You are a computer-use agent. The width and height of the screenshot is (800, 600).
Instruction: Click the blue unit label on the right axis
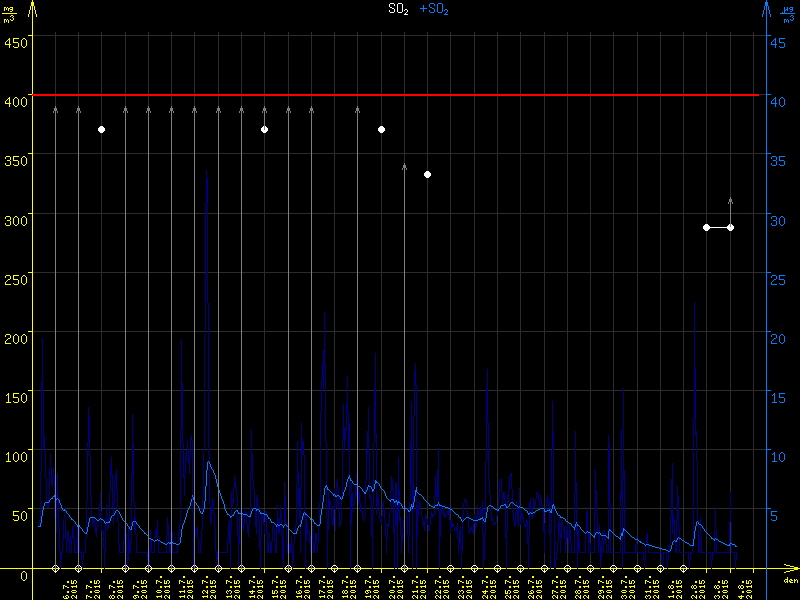tap(787, 14)
